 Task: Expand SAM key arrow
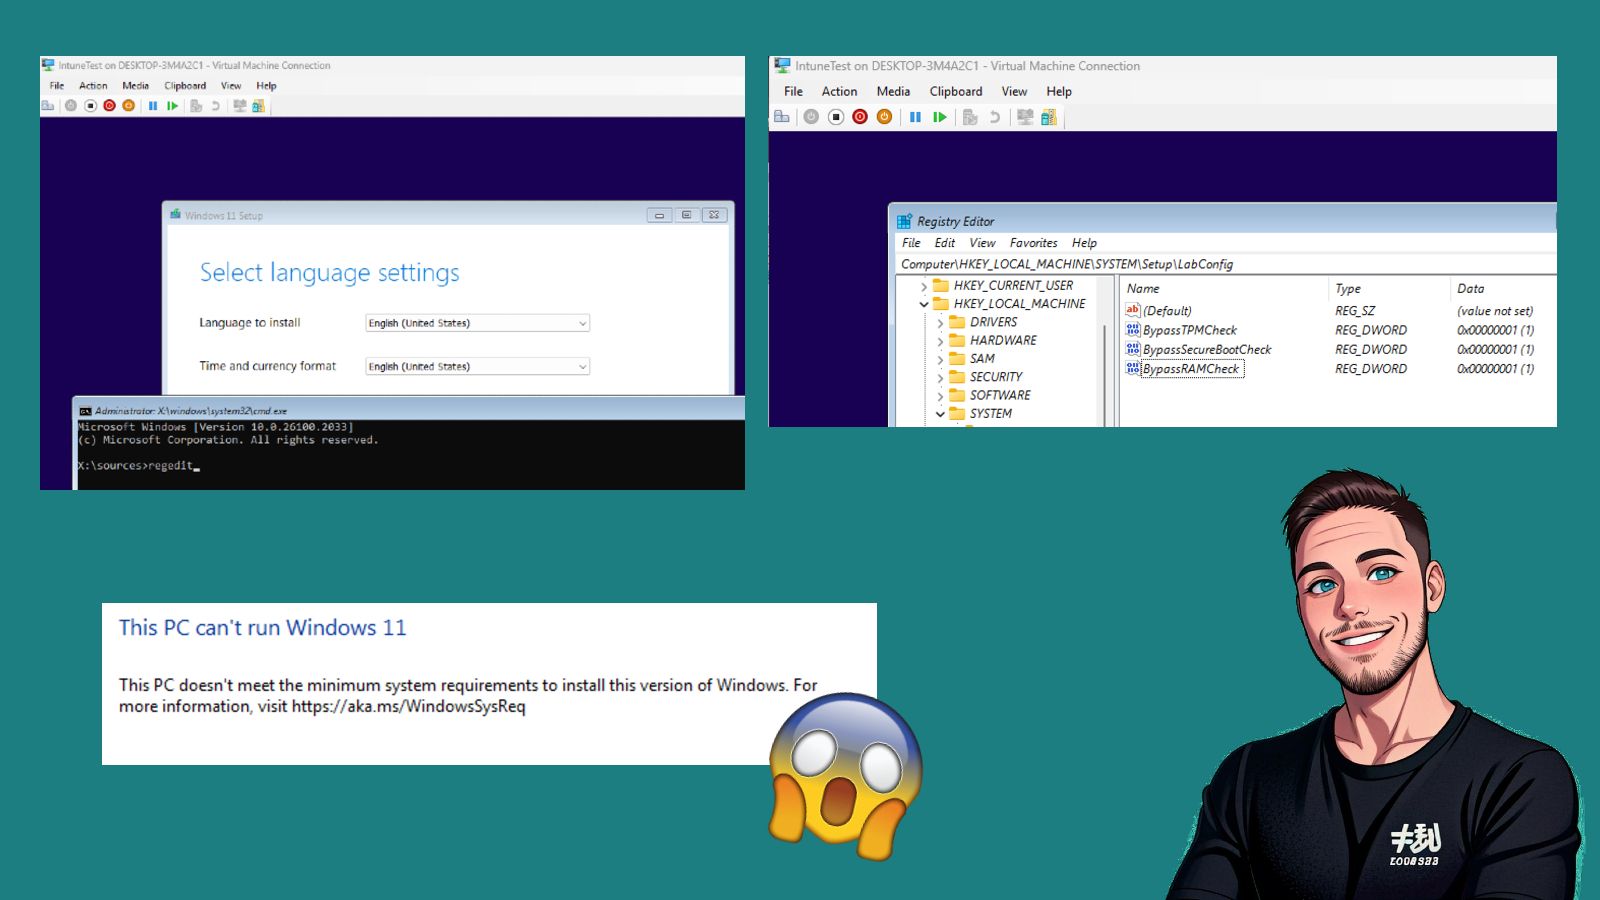tap(940, 359)
